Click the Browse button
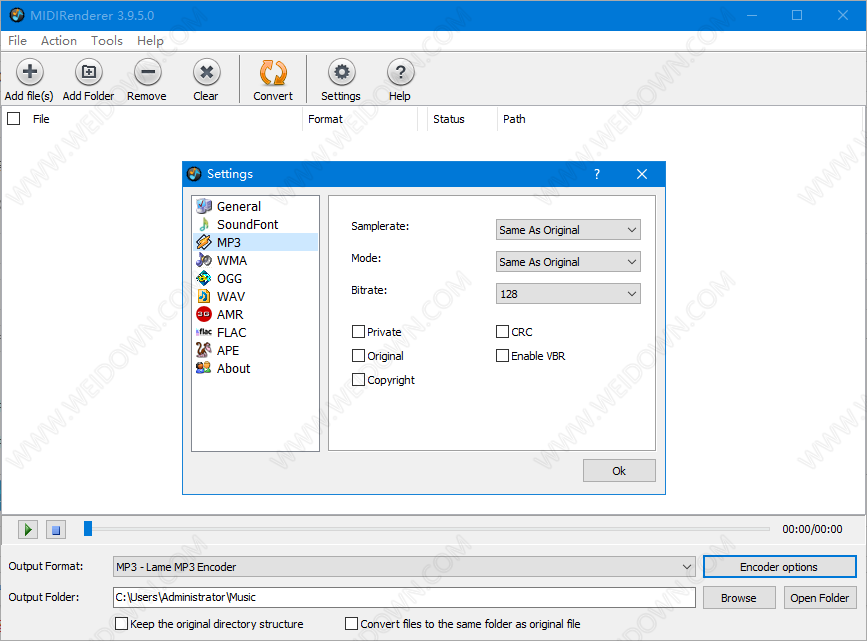 [739, 598]
